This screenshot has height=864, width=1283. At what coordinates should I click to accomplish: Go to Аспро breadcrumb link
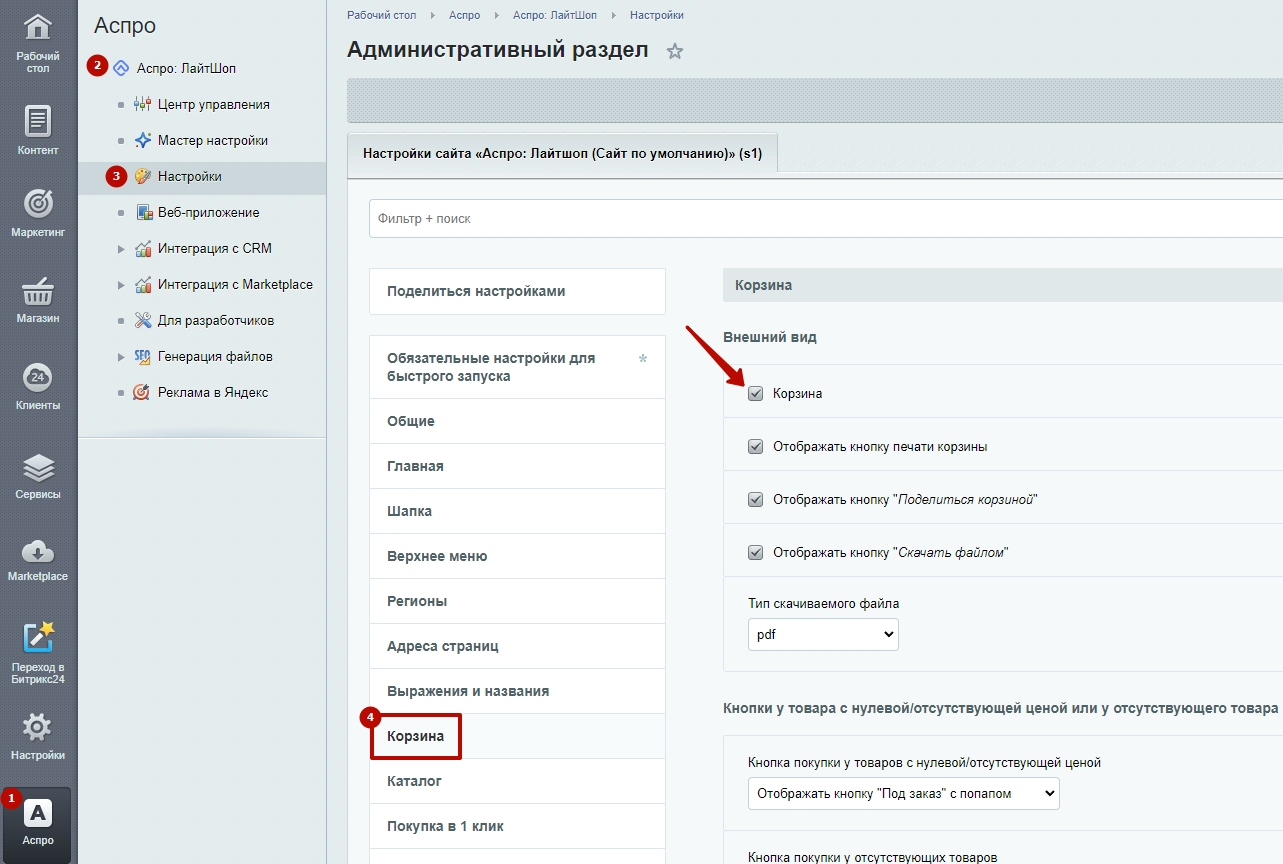pos(464,15)
